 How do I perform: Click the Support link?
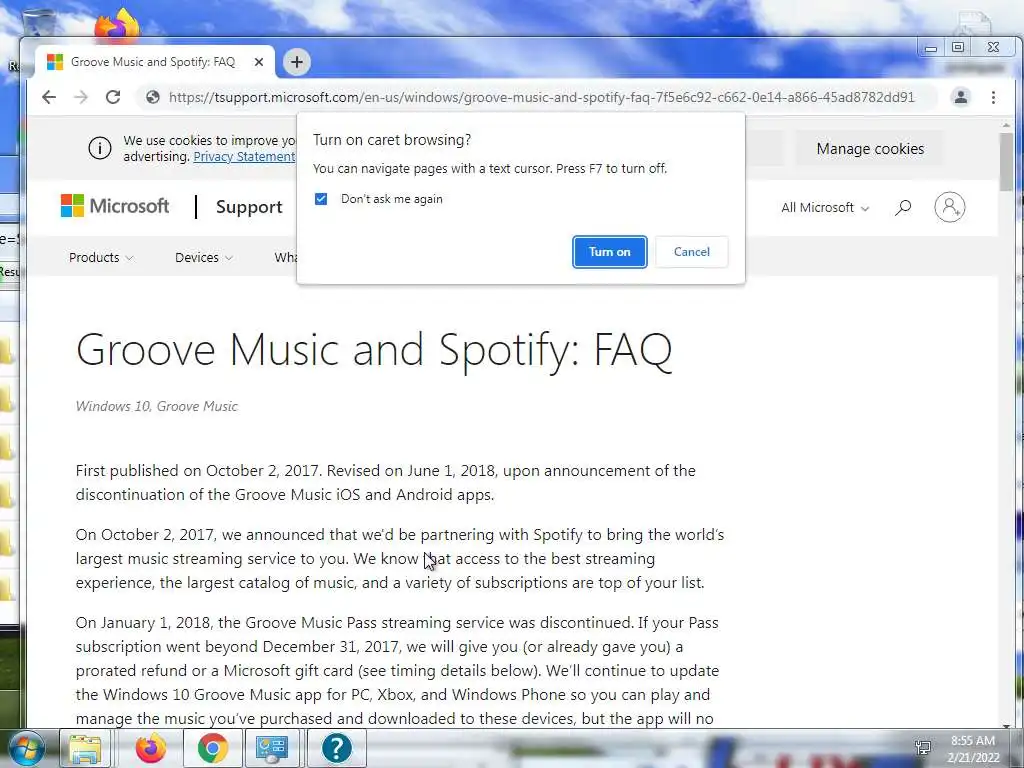pyautogui.click(x=249, y=207)
